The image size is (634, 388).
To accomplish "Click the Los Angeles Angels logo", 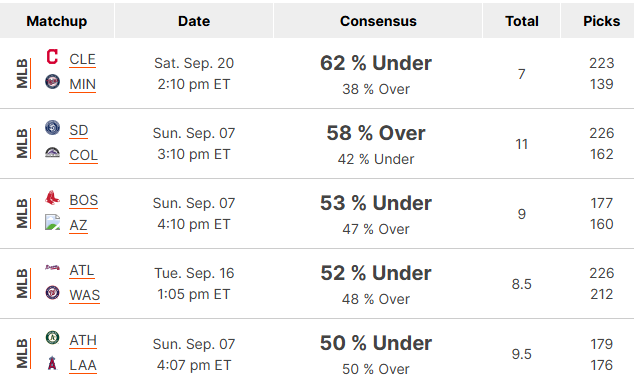I will point(52,363).
